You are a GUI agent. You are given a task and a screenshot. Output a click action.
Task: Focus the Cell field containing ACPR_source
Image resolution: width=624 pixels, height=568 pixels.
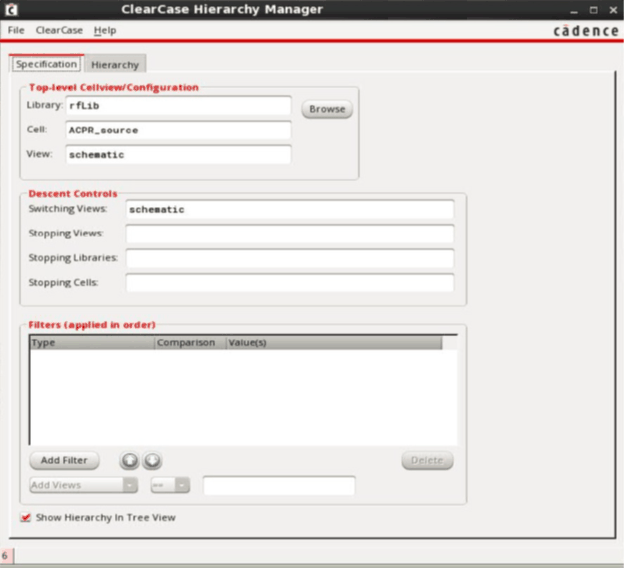pyautogui.click(x=178, y=130)
